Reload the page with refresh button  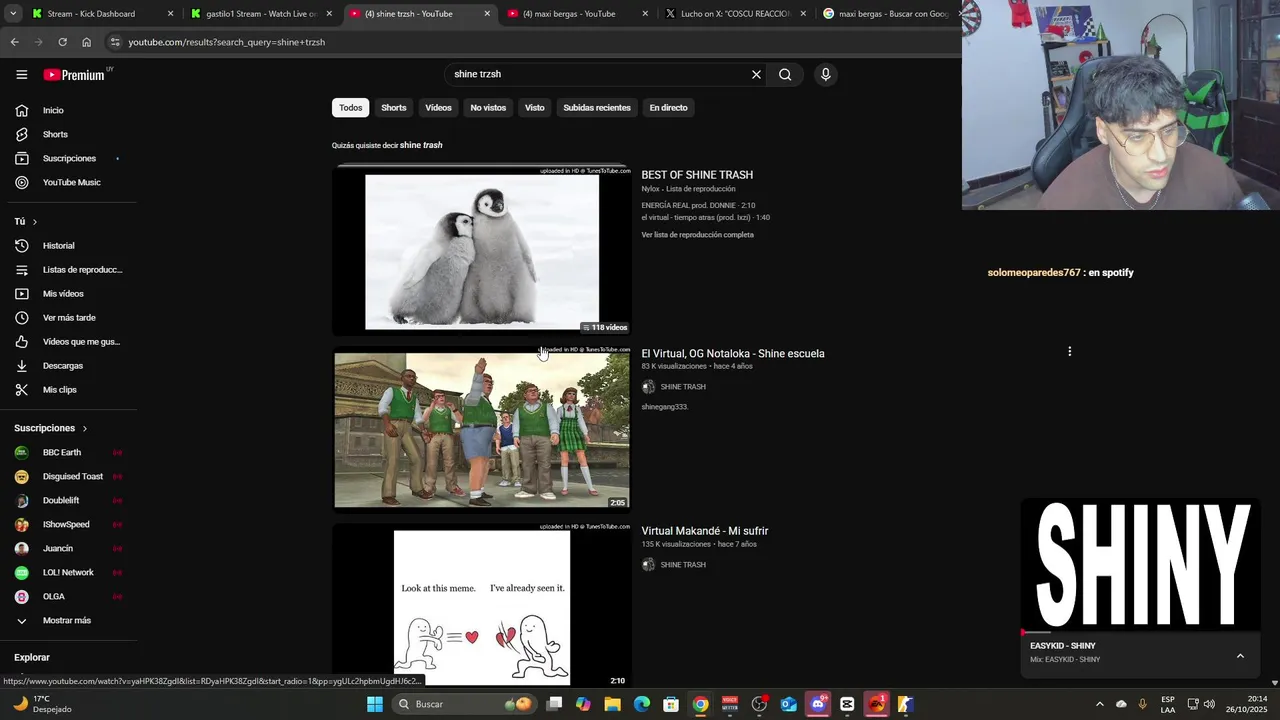pyautogui.click(x=62, y=42)
